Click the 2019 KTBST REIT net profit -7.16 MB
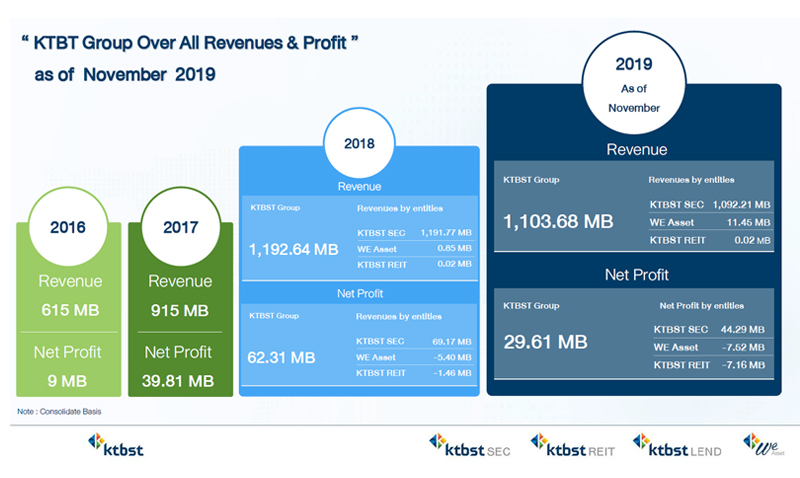Screen dimensions: 800x478 pyautogui.click(x=743, y=365)
